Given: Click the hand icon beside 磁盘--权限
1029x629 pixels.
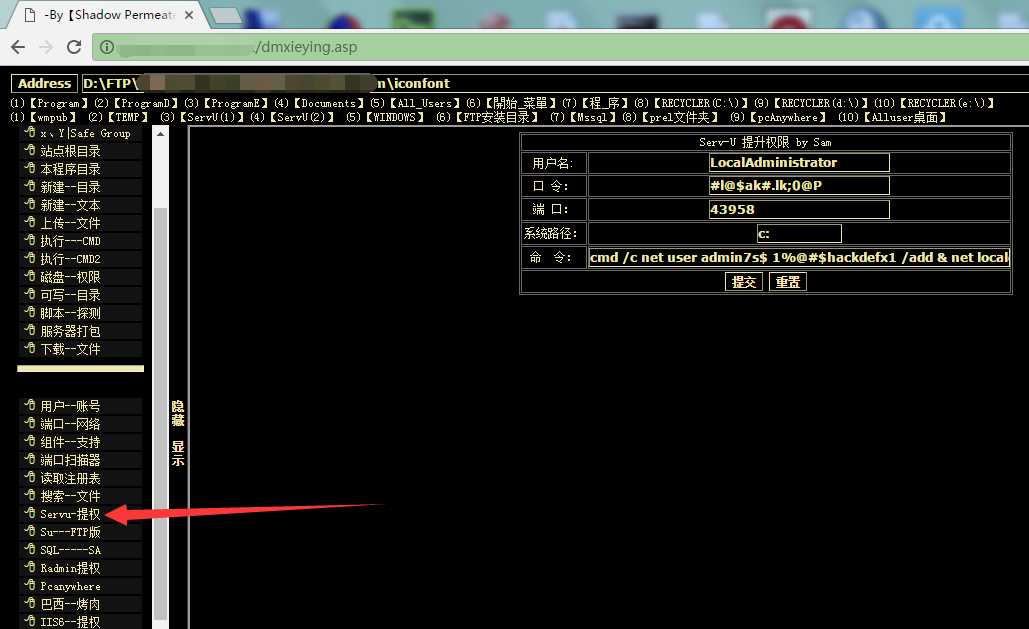Looking at the screenshot, I should 30,276.
